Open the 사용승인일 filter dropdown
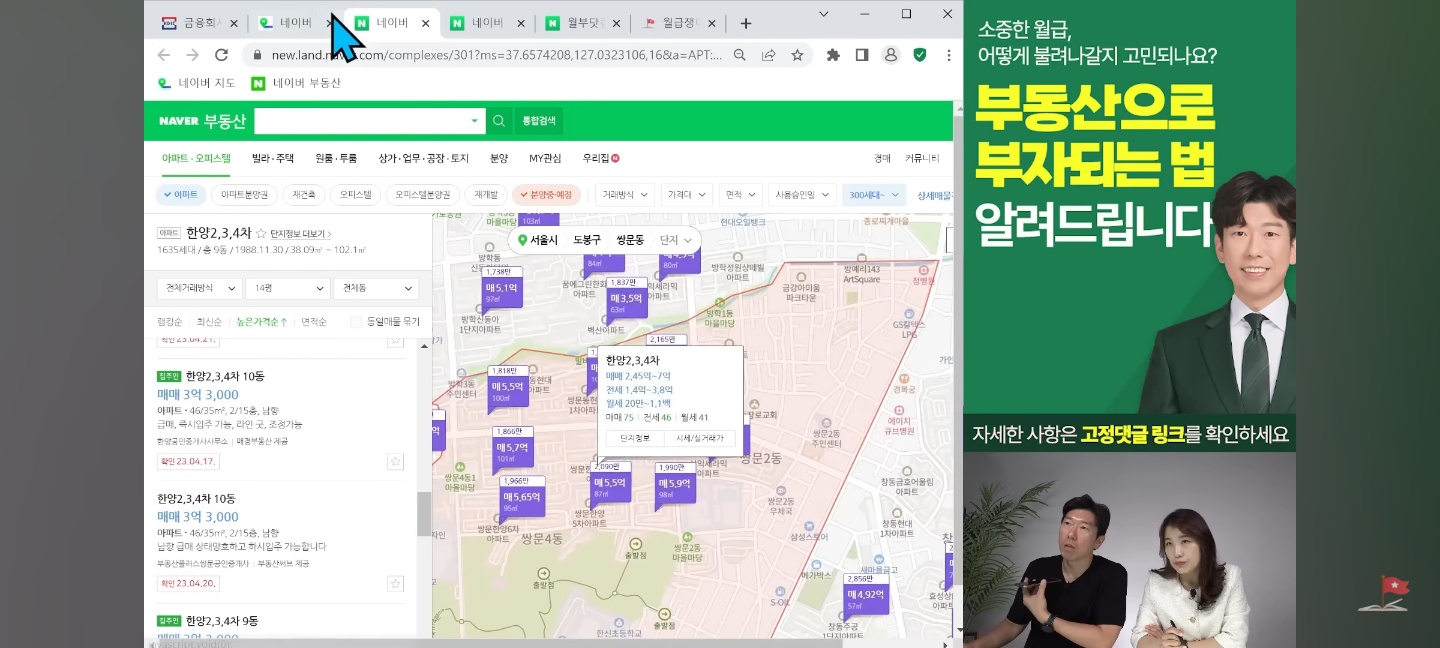 [x=801, y=195]
